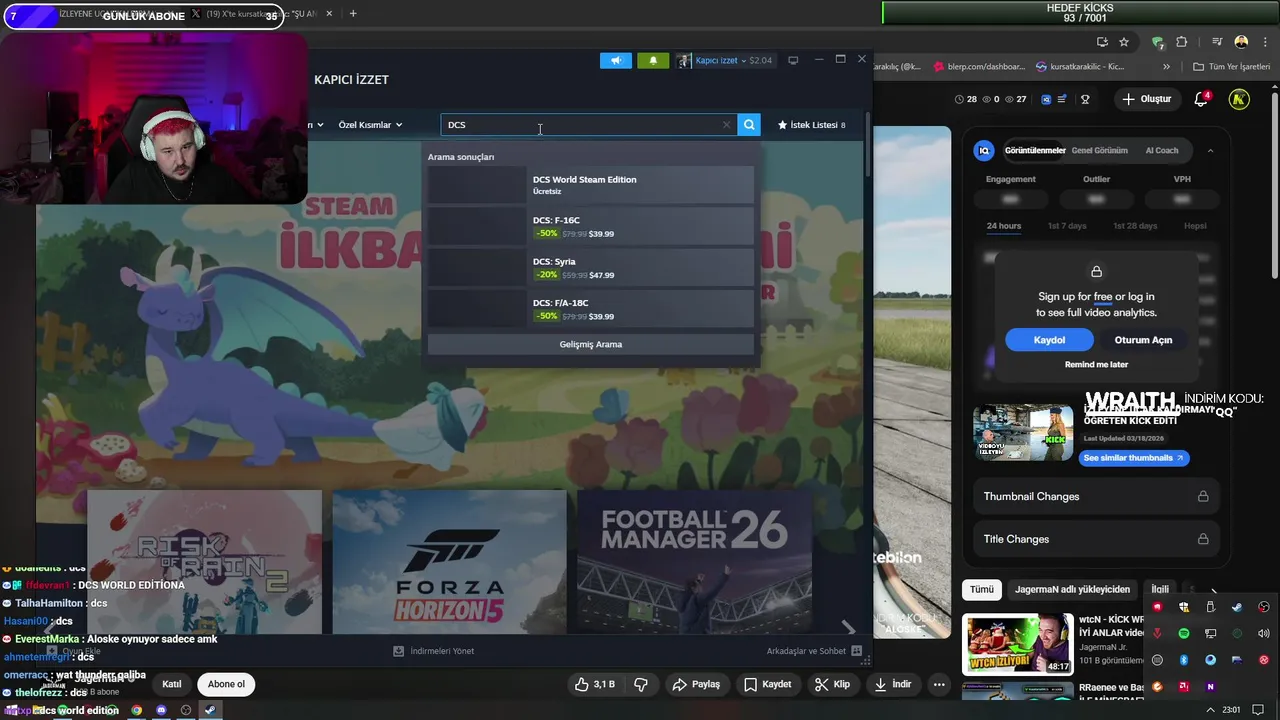Click the green shield extension icon
Image resolution: width=1280 pixels, height=720 pixels.
pyautogui.click(x=1158, y=42)
